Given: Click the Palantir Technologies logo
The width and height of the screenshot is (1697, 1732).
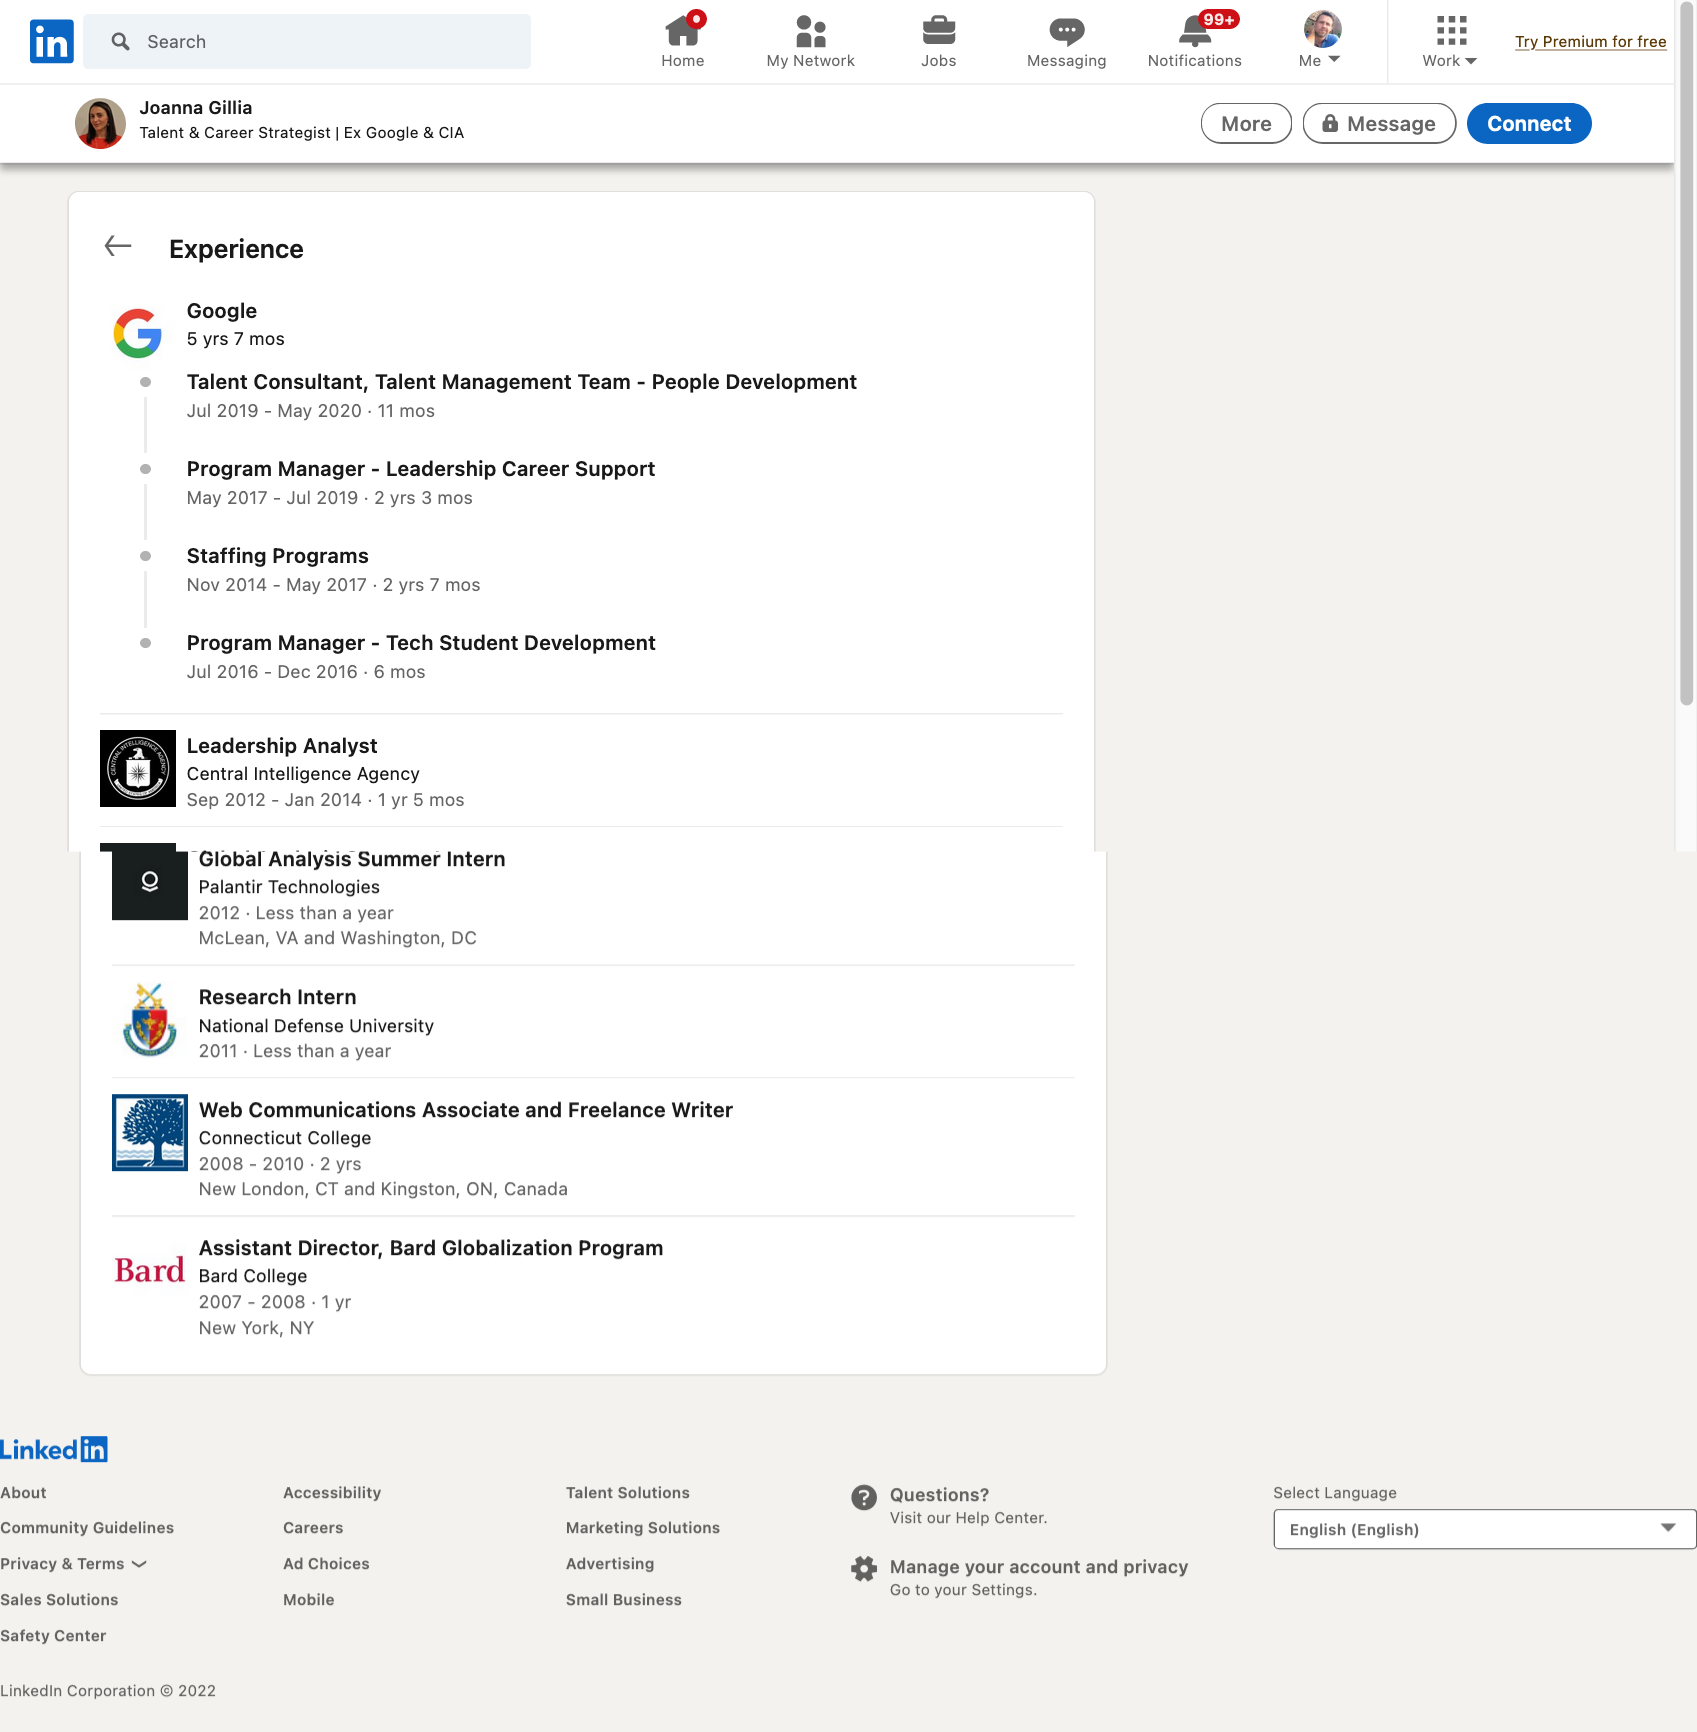Looking at the screenshot, I should pos(150,881).
